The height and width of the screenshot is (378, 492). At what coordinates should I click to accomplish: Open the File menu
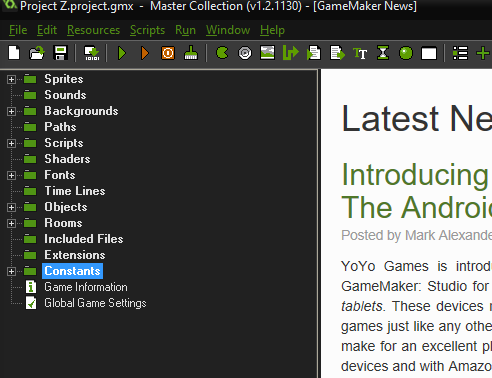[x=18, y=30]
